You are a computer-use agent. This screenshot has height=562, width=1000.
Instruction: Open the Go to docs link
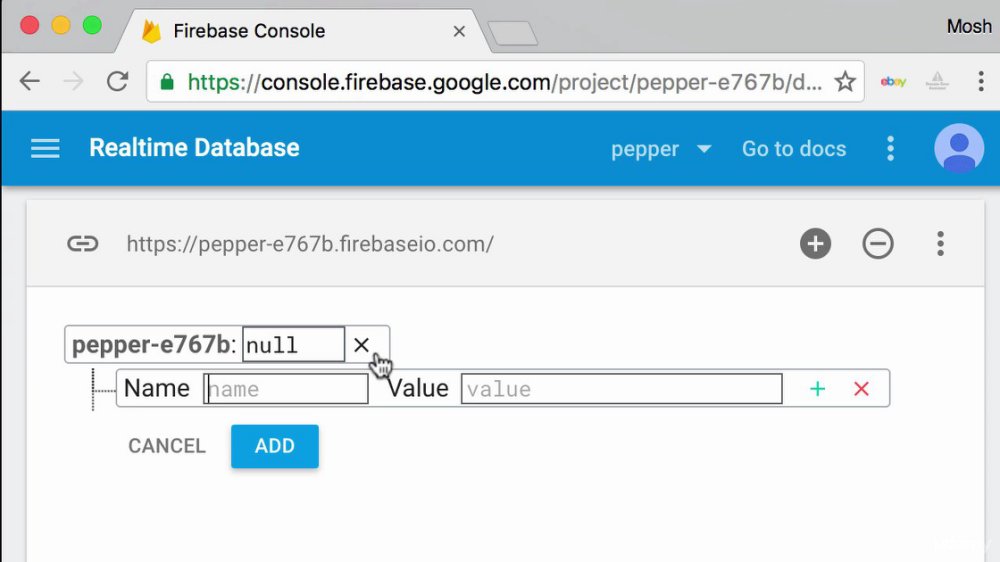pos(794,149)
